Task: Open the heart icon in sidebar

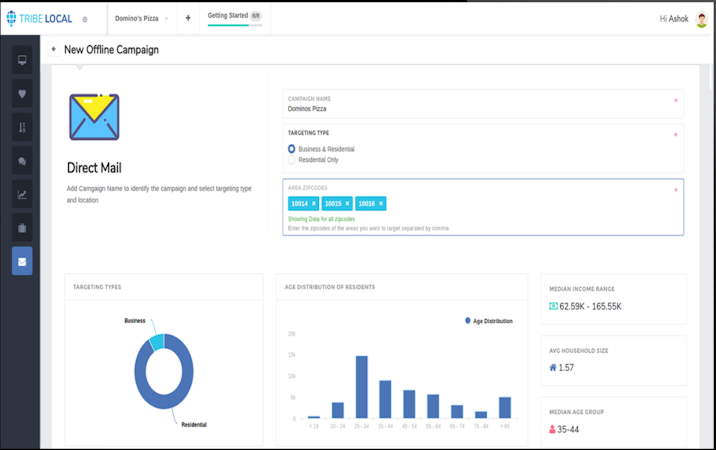Action: click(22, 94)
